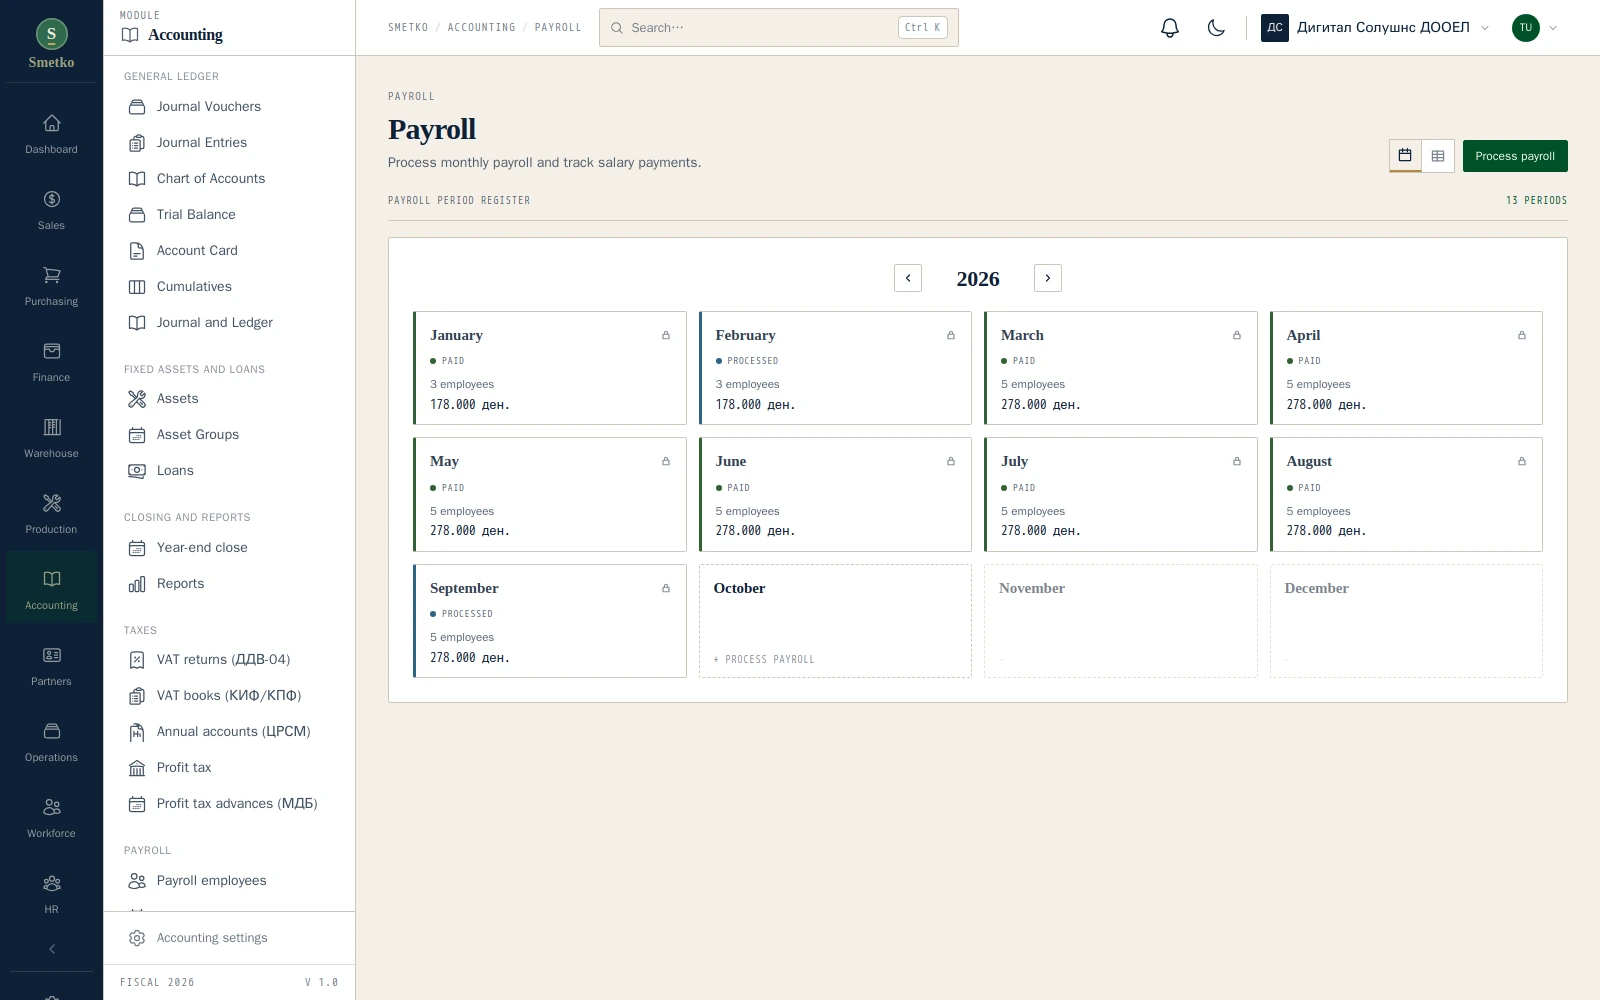Go to next year
1600x1000 pixels.
pos(1048,278)
